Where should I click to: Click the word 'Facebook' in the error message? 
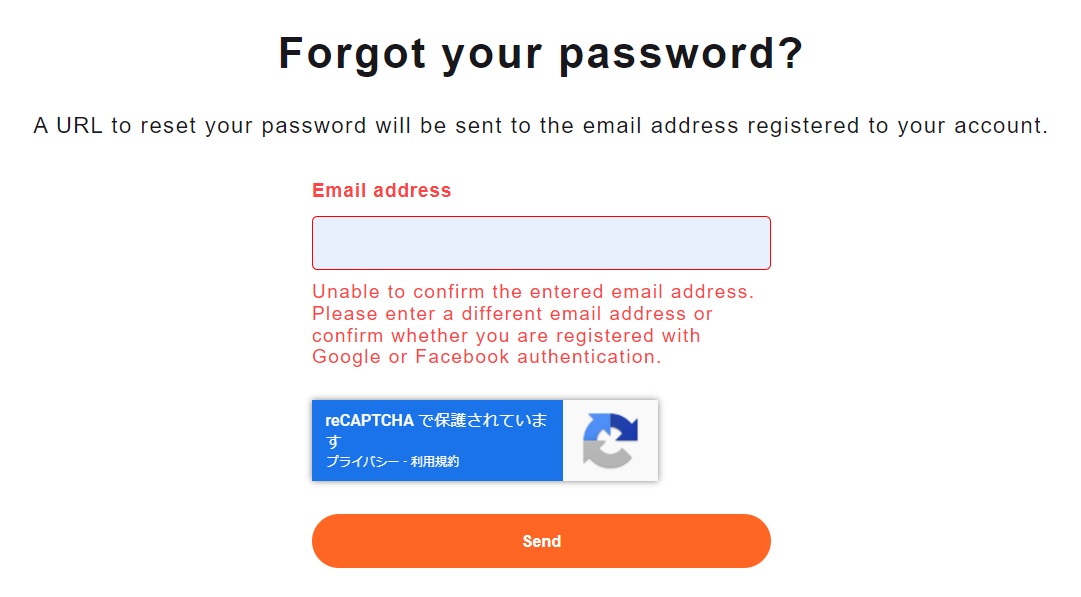click(462, 357)
